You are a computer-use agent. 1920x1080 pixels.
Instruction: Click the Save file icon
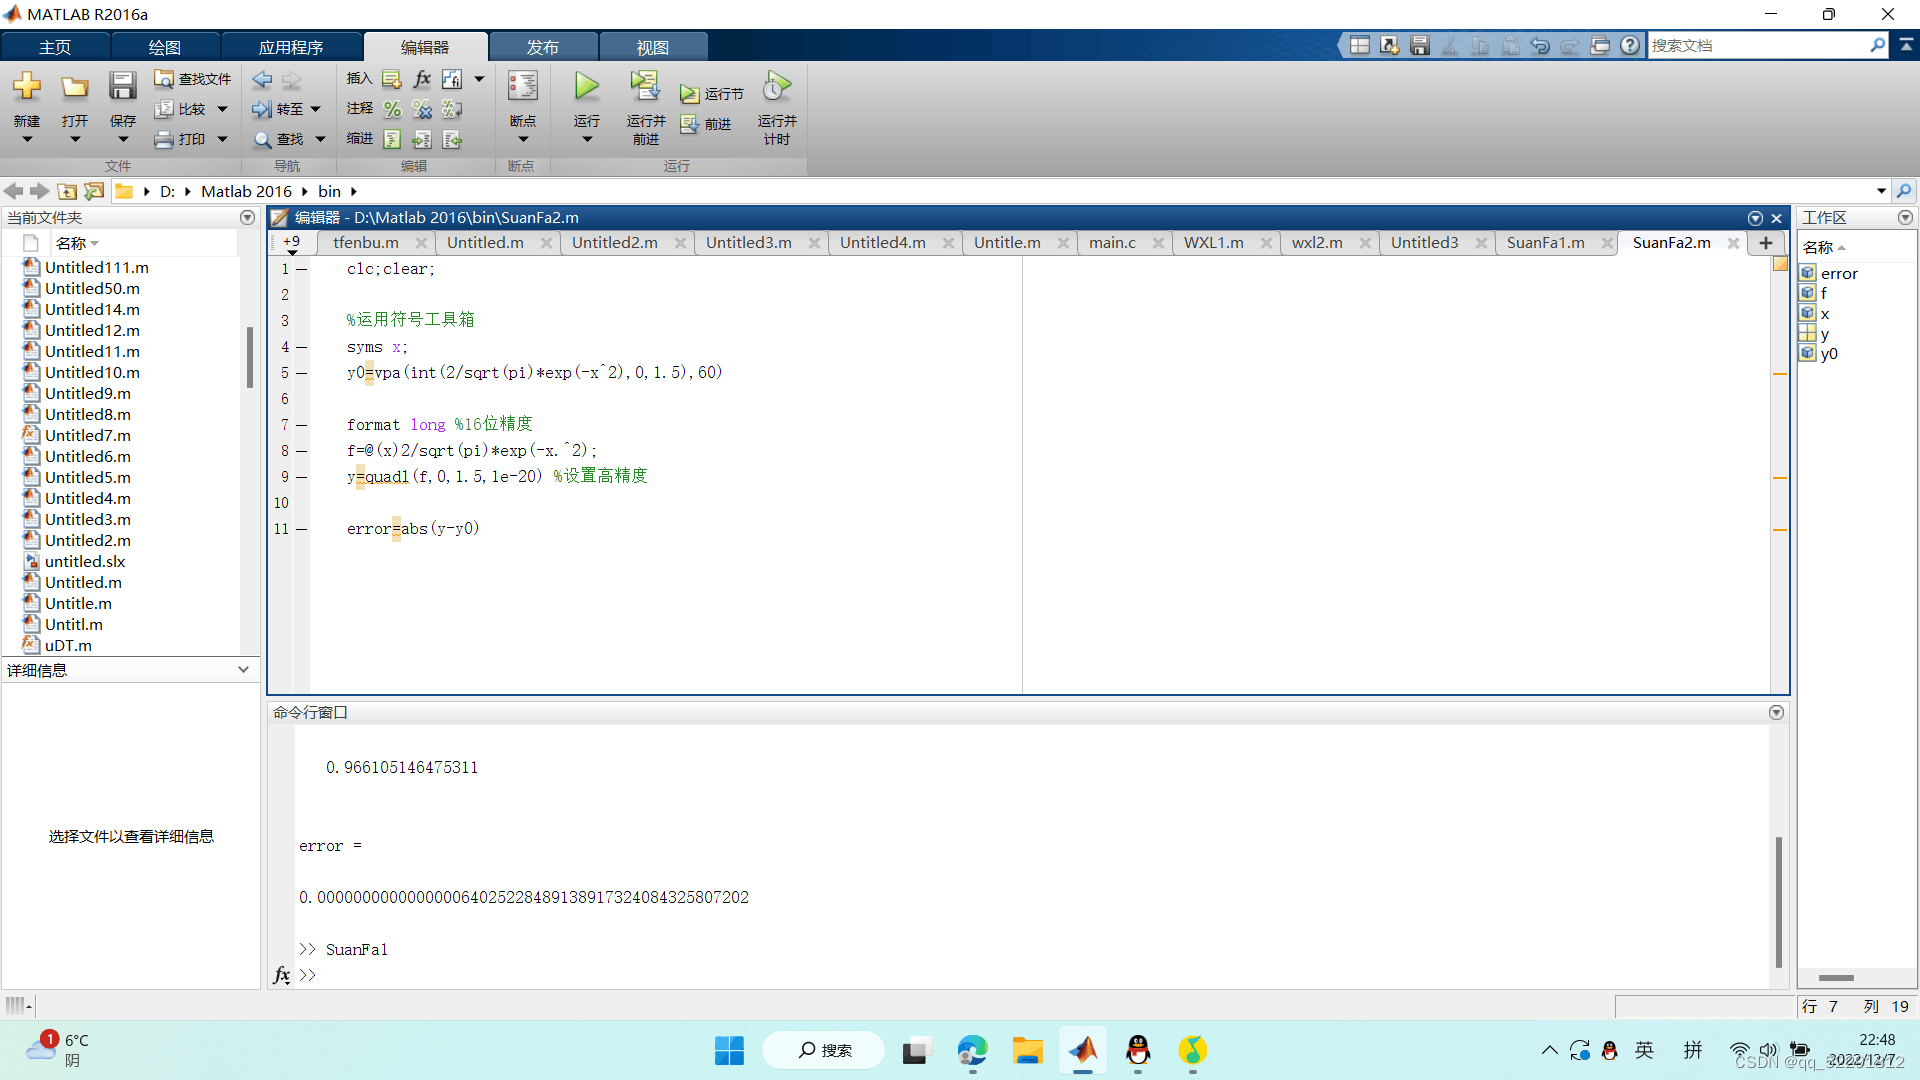pyautogui.click(x=122, y=87)
